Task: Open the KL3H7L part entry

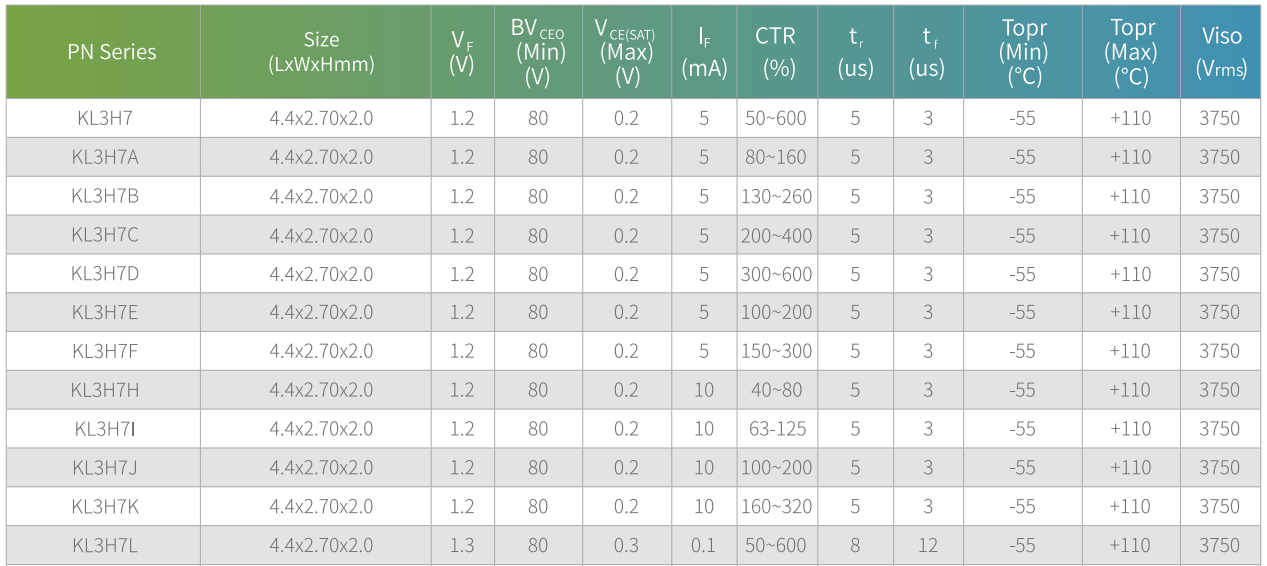Action: pos(105,546)
